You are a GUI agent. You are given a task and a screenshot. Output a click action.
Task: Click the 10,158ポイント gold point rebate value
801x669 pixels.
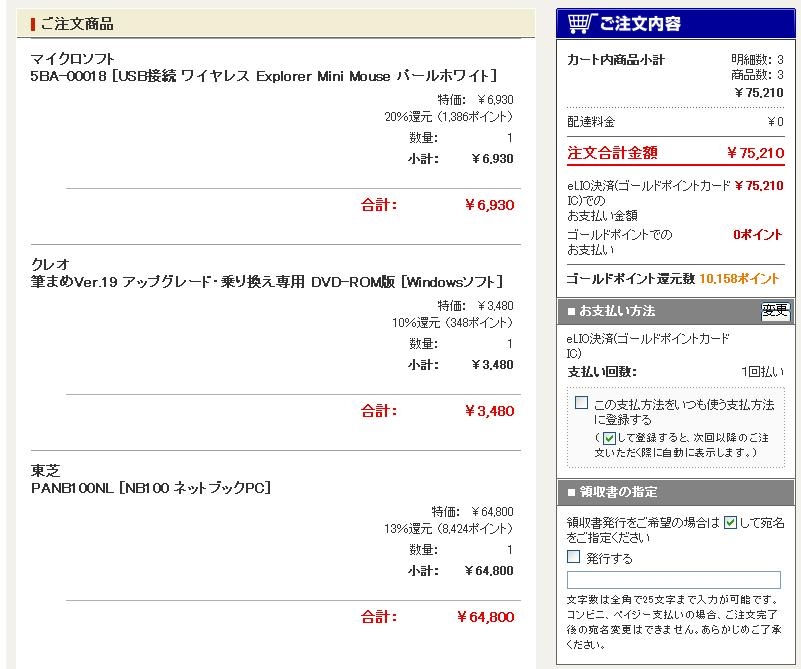tap(740, 278)
